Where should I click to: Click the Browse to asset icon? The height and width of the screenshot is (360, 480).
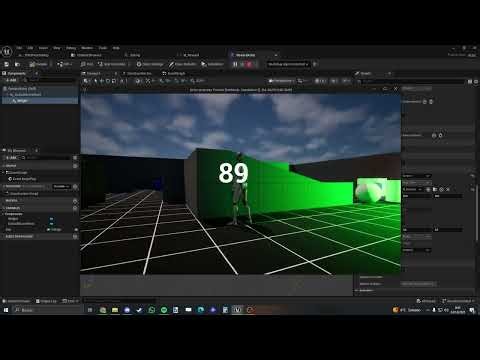tap(17, 64)
